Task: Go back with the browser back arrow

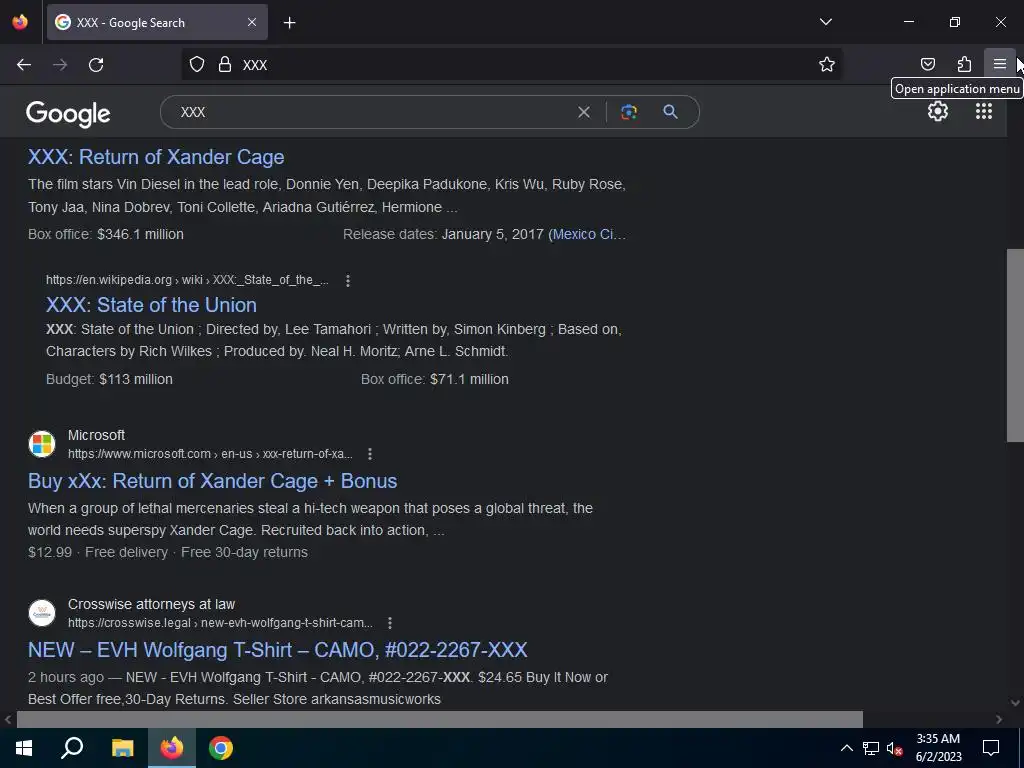Action: coord(24,65)
